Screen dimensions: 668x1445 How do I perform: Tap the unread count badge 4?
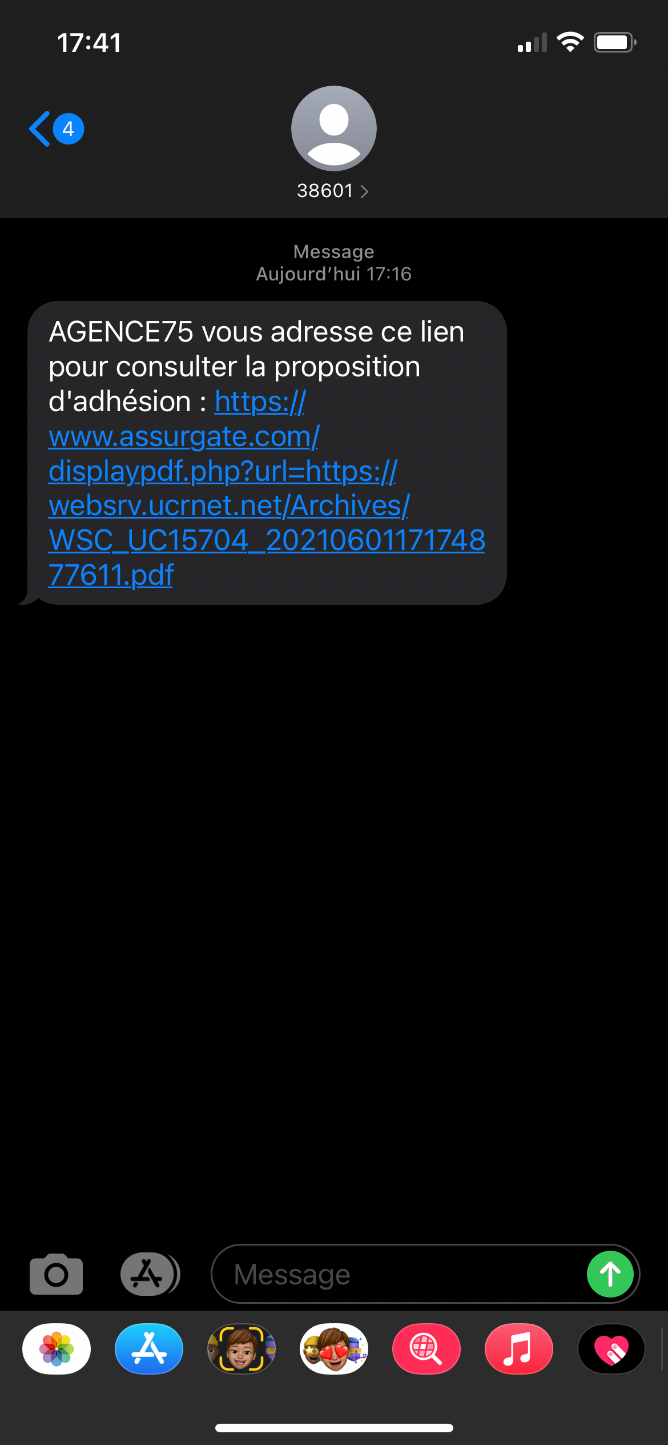[x=68, y=129]
